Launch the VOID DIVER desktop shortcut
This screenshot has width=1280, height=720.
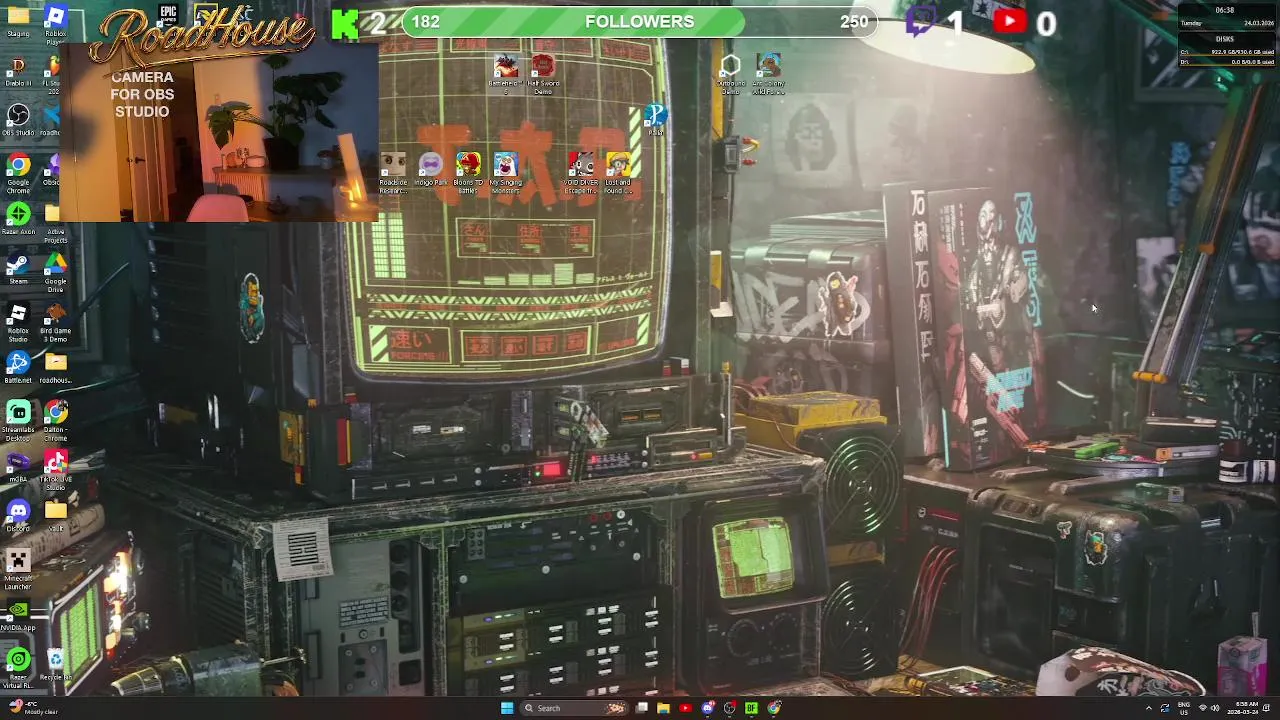[581, 172]
